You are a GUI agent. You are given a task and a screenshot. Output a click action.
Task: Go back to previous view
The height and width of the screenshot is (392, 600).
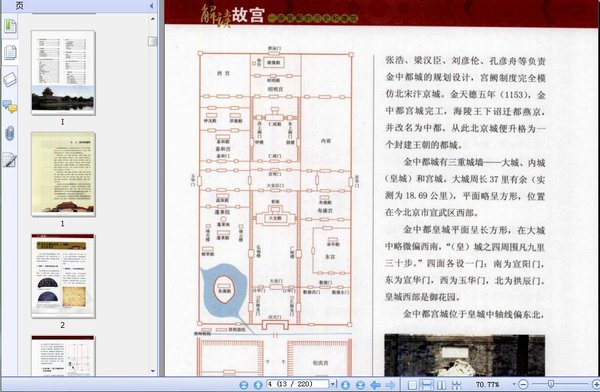coord(376,385)
